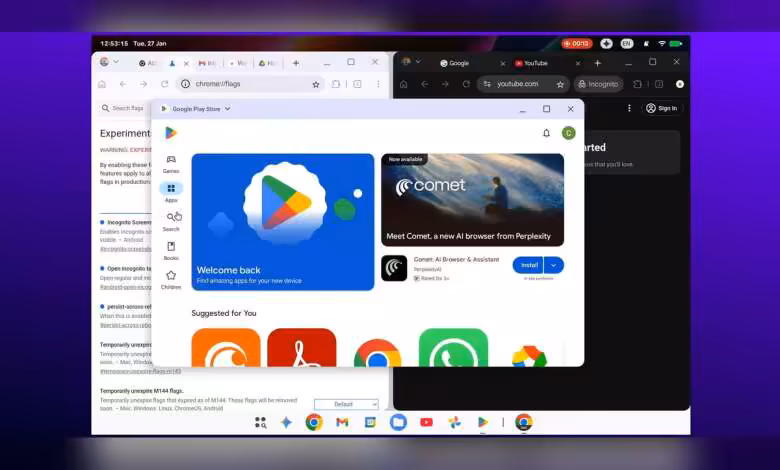Select the Apps sidebar icon

pos(171,190)
